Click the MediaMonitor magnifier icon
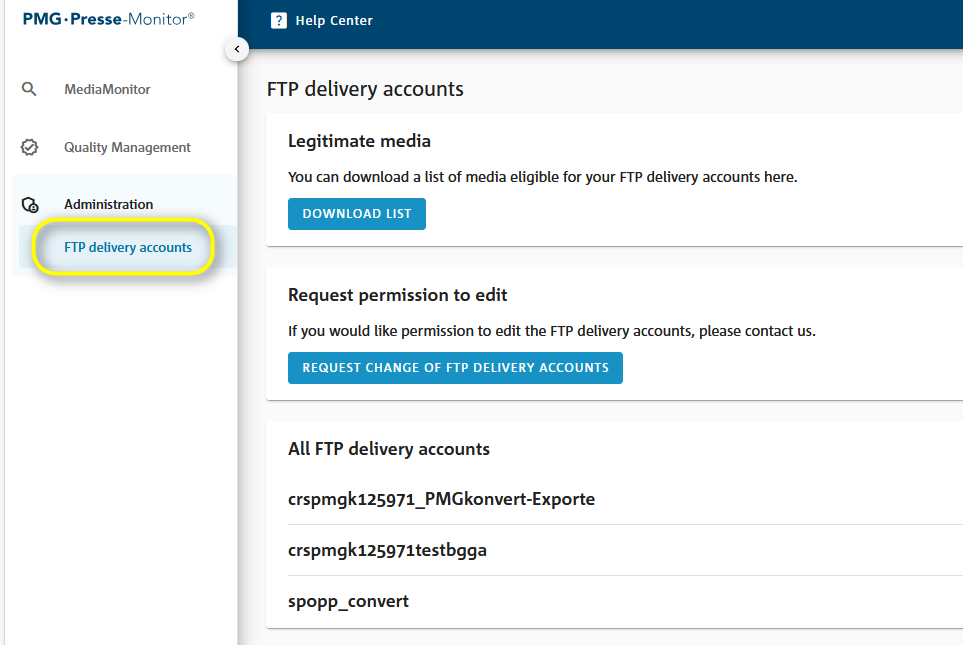This screenshot has width=963, height=645. (x=29, y=89)
